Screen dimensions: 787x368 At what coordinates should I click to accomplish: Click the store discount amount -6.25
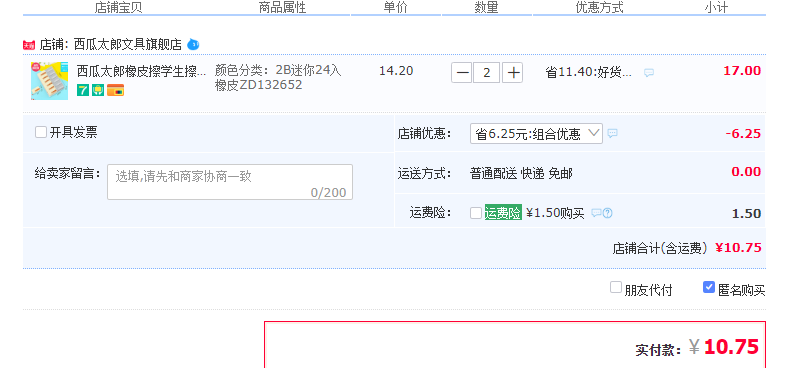click(743, 134)
